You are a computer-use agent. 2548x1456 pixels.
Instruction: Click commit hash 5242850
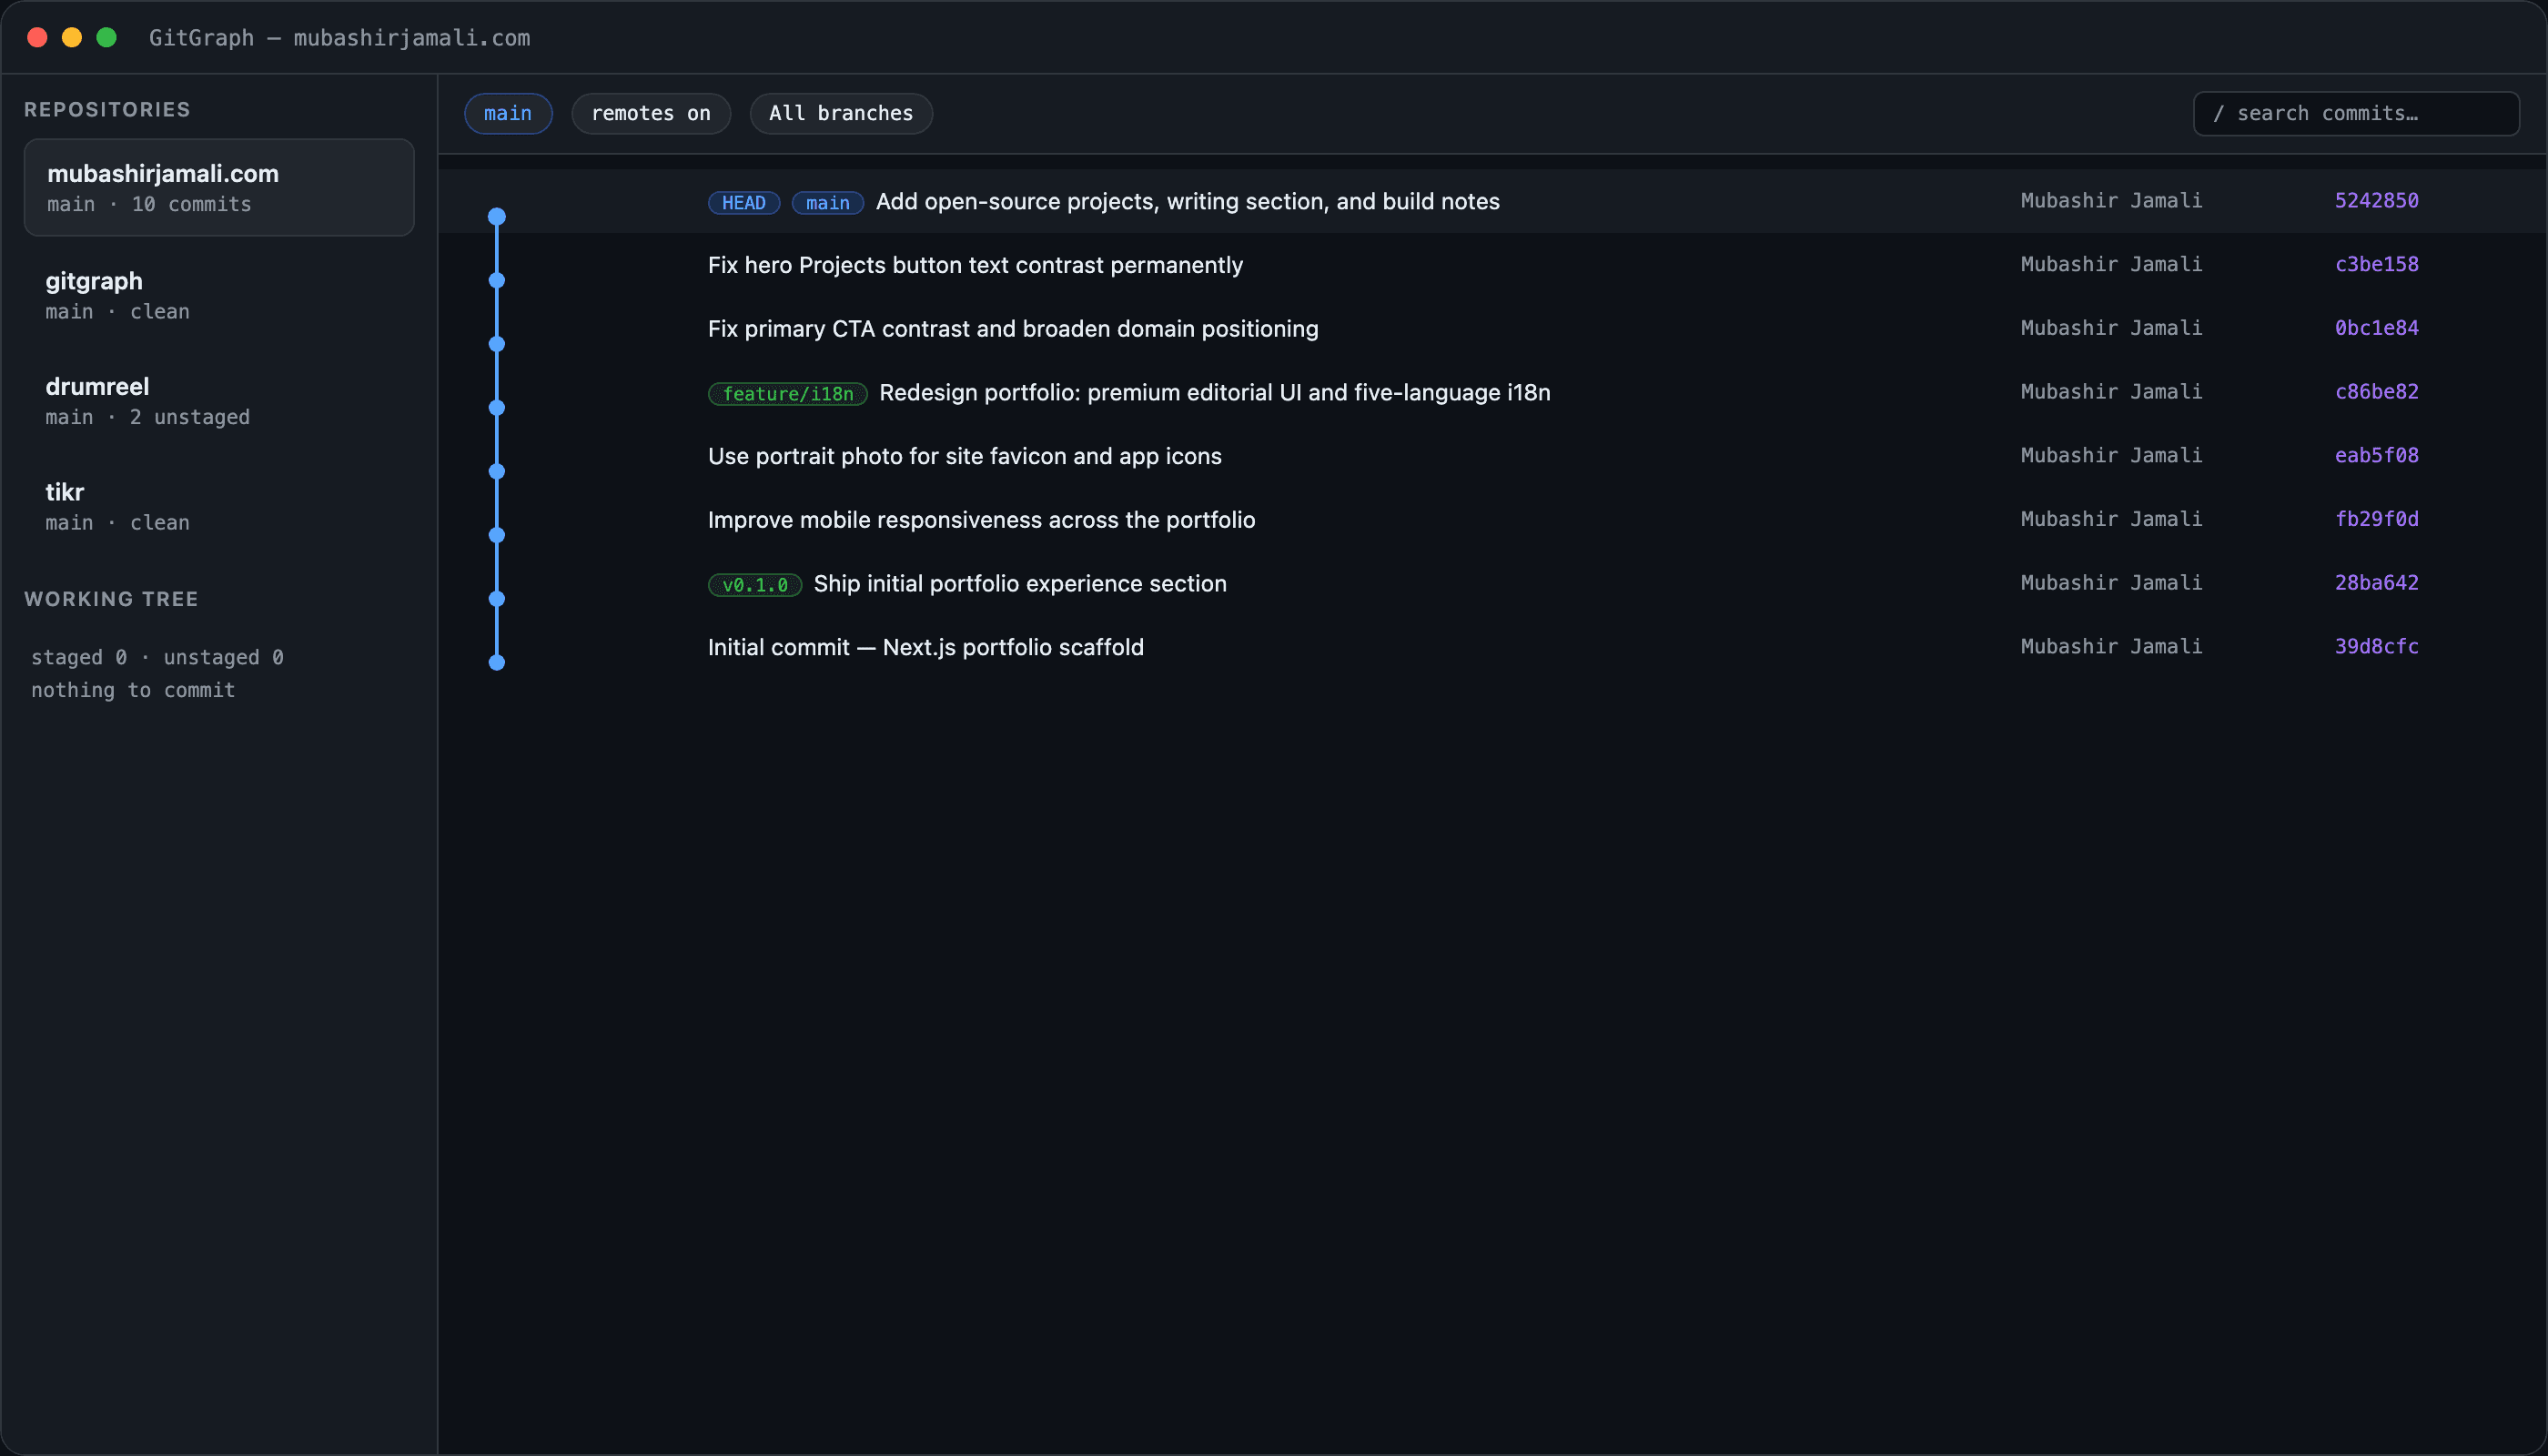click(x=2376, y=200)
